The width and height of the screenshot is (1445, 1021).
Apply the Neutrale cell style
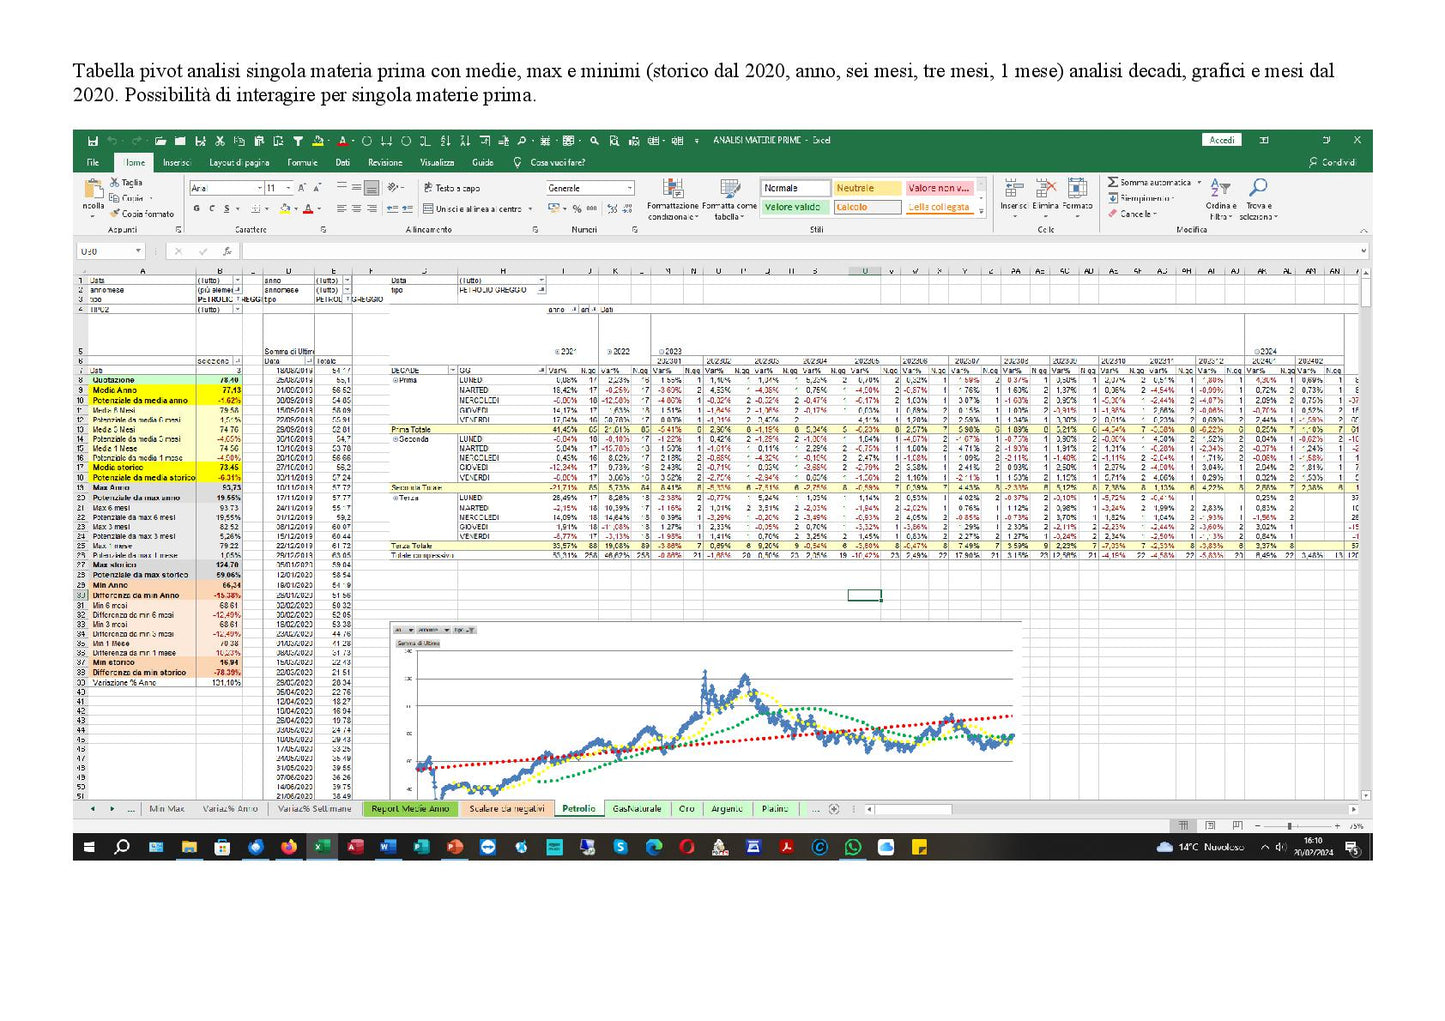866,188
